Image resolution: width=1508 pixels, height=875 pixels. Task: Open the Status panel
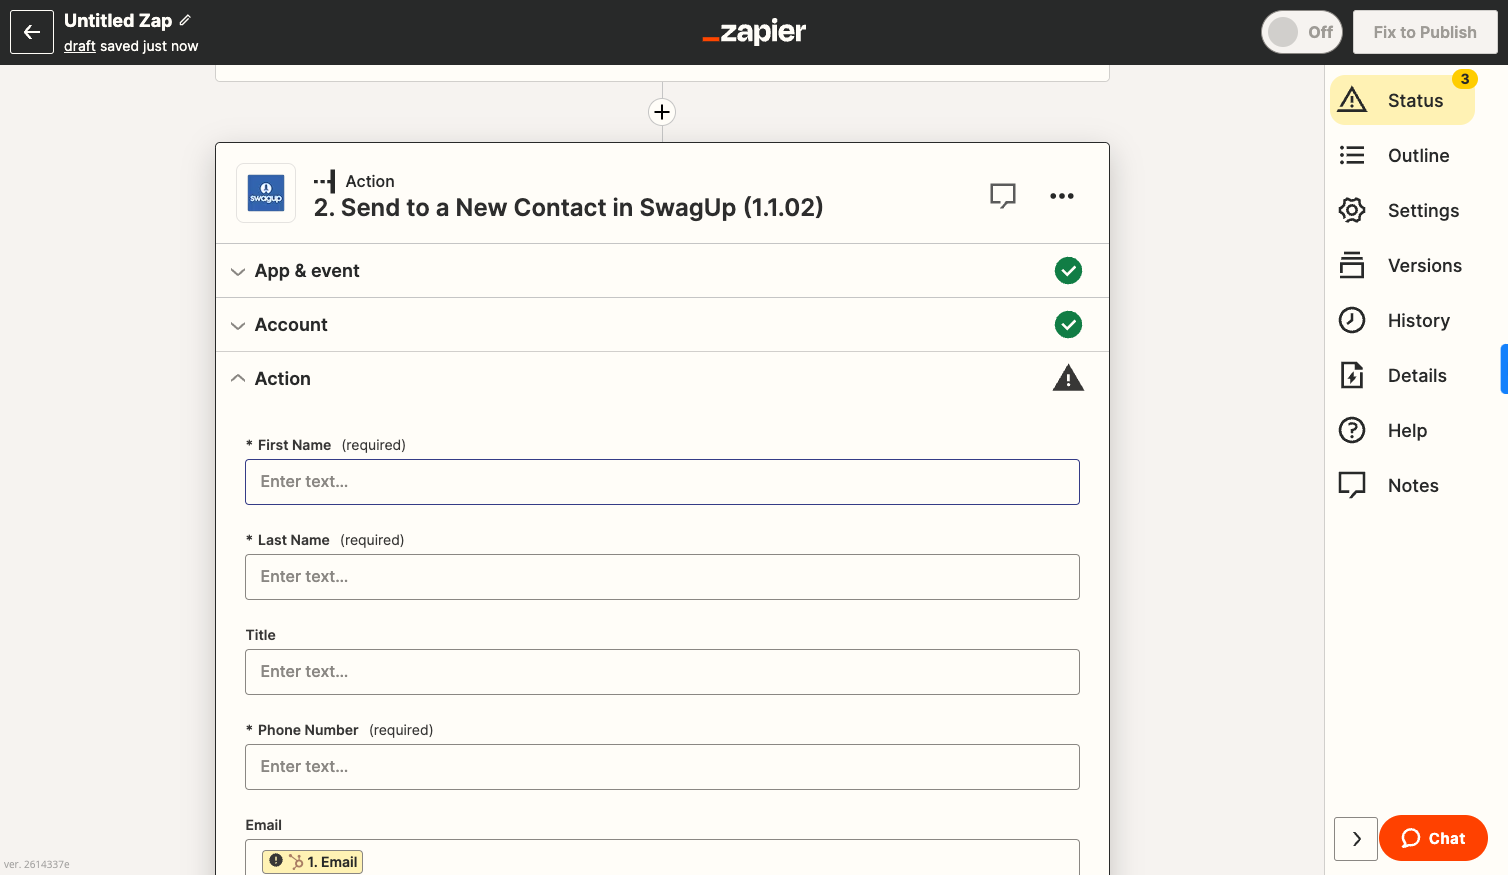click(1402, 100)
